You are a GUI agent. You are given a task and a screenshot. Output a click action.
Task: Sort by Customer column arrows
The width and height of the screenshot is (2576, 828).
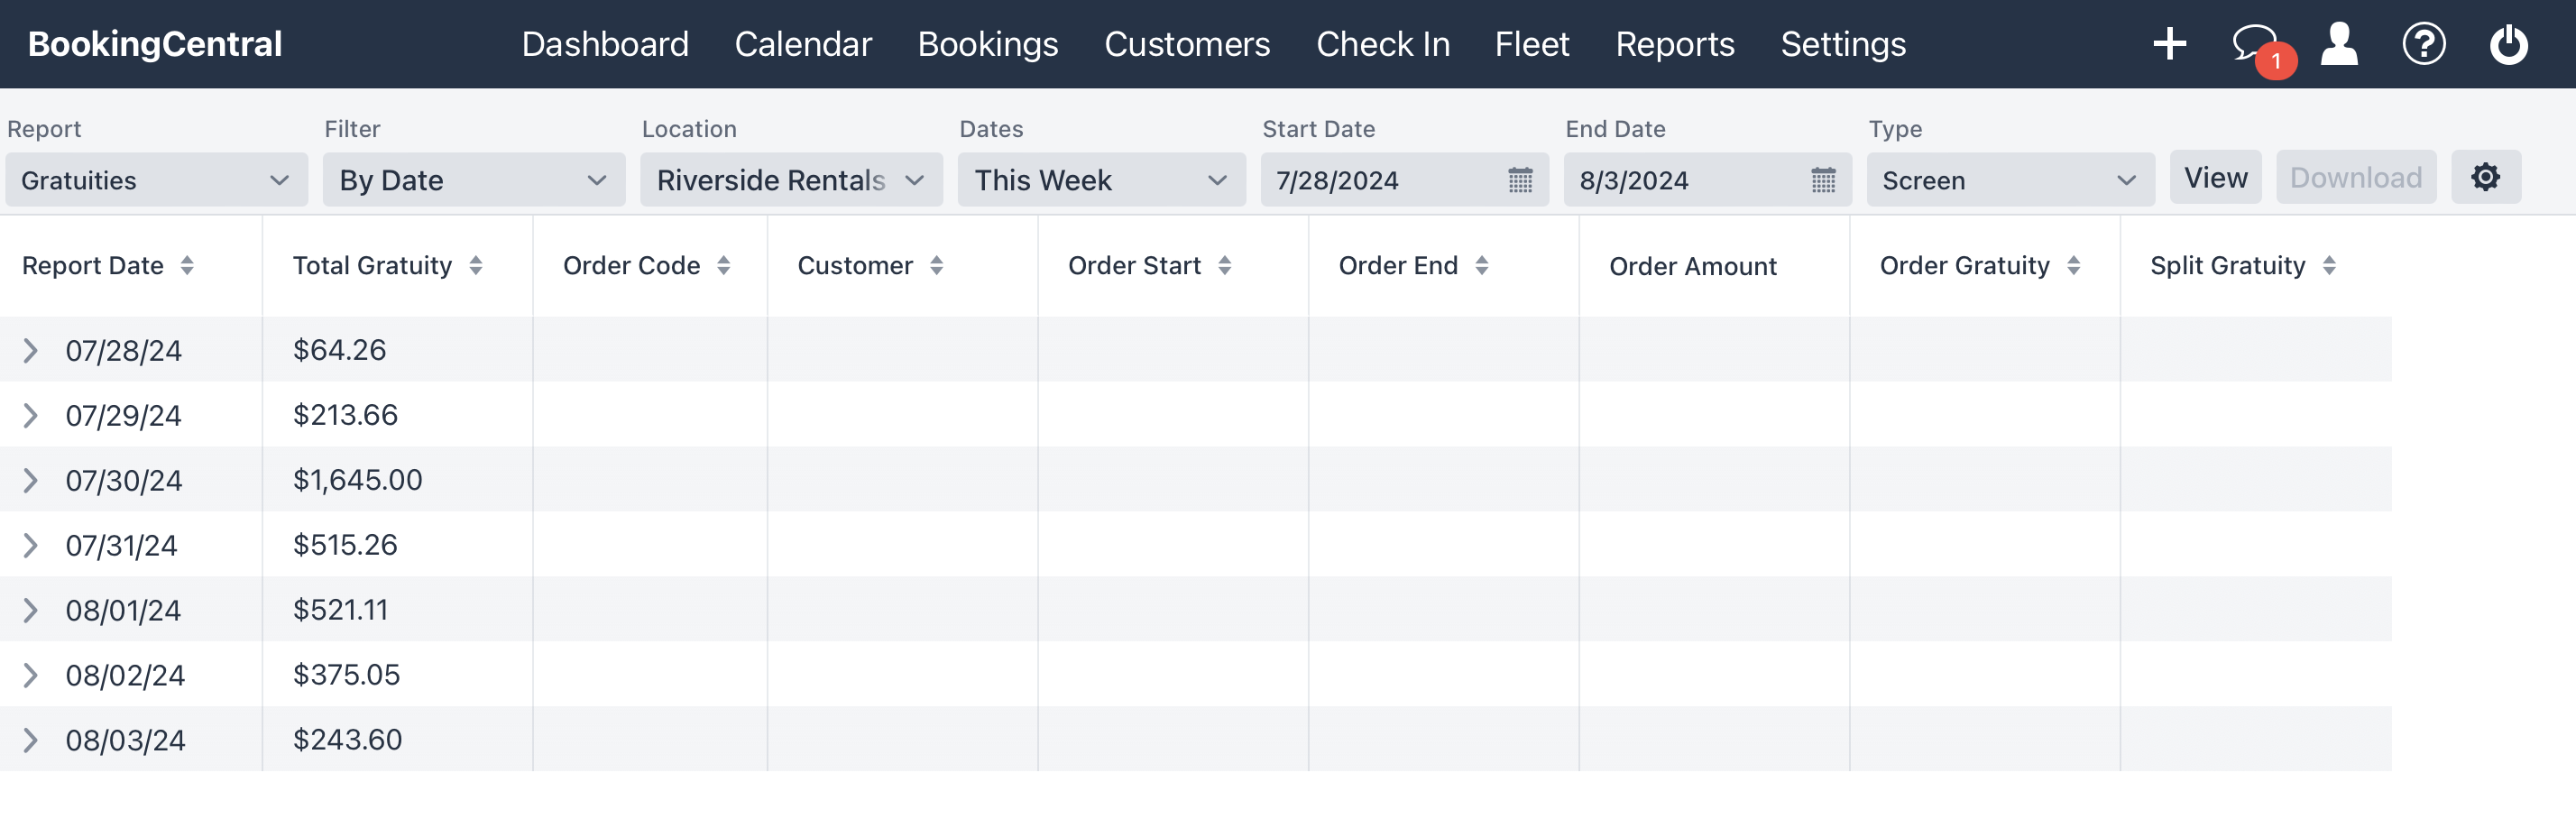(x=937, y=265)
